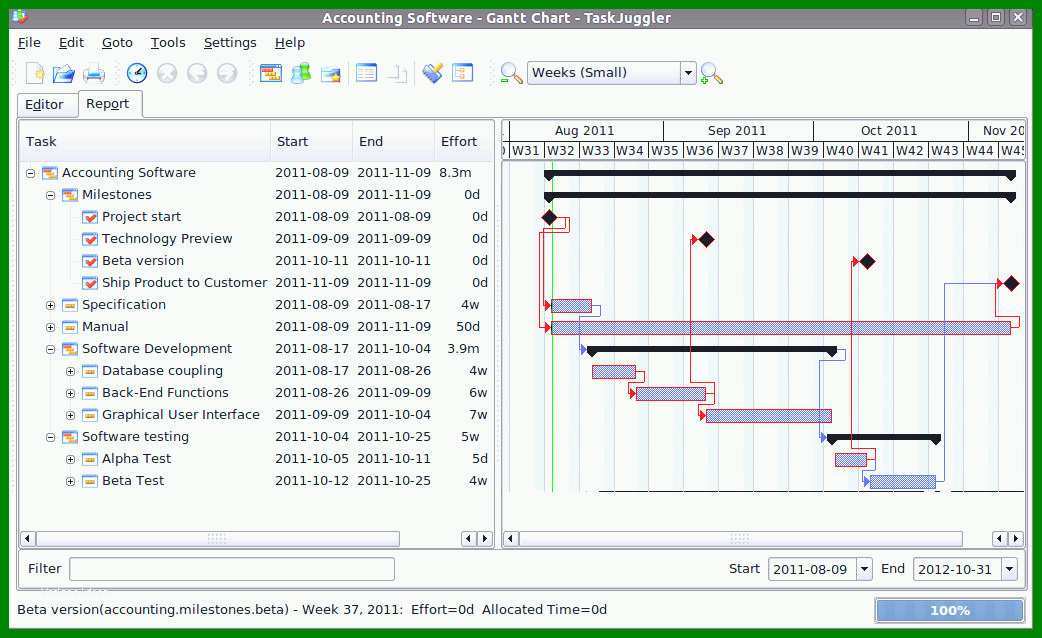Click the greyed-out back arrow icon
The width and height of the screenshot is (1042, 638).
click(x=197, y=73)
